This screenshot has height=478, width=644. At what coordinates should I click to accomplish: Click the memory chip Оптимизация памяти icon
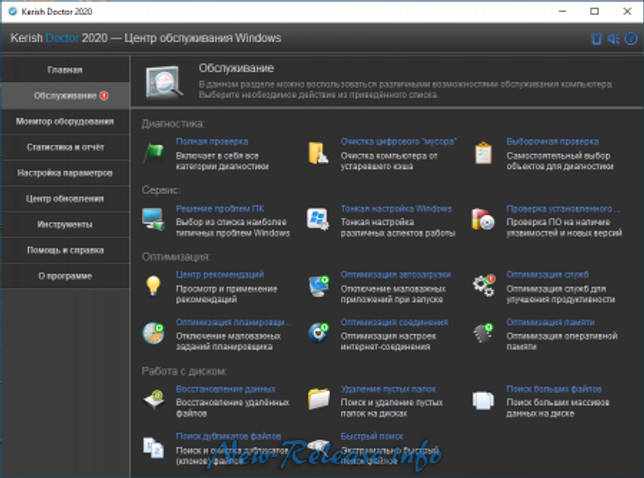click(483, 333)
